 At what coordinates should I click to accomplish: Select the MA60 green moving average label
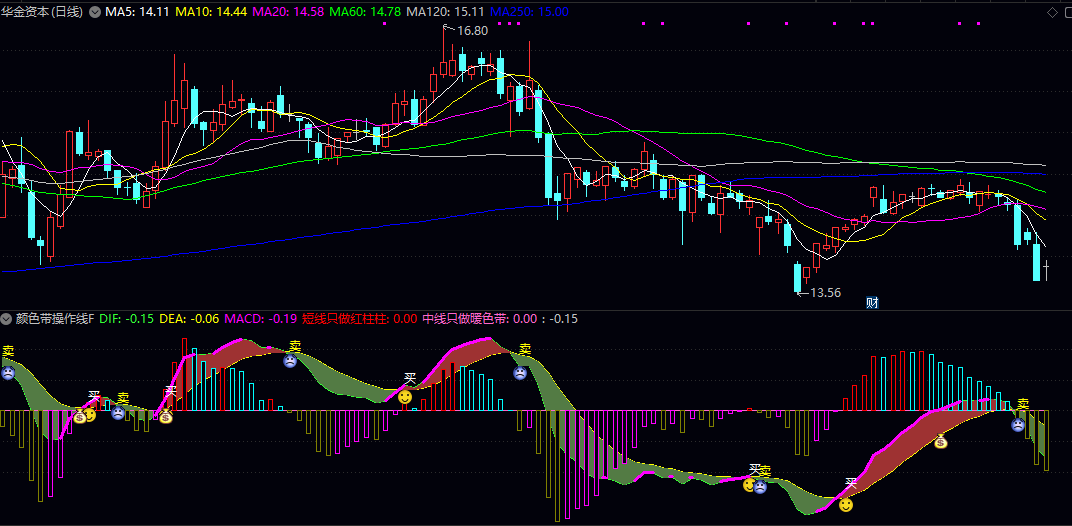click(x=365, y=12)
